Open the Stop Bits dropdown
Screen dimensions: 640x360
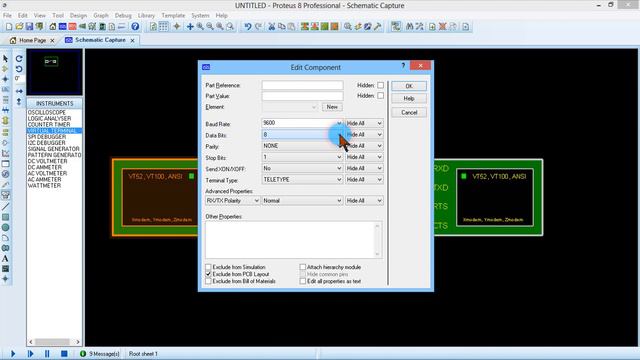click(302, 157)
